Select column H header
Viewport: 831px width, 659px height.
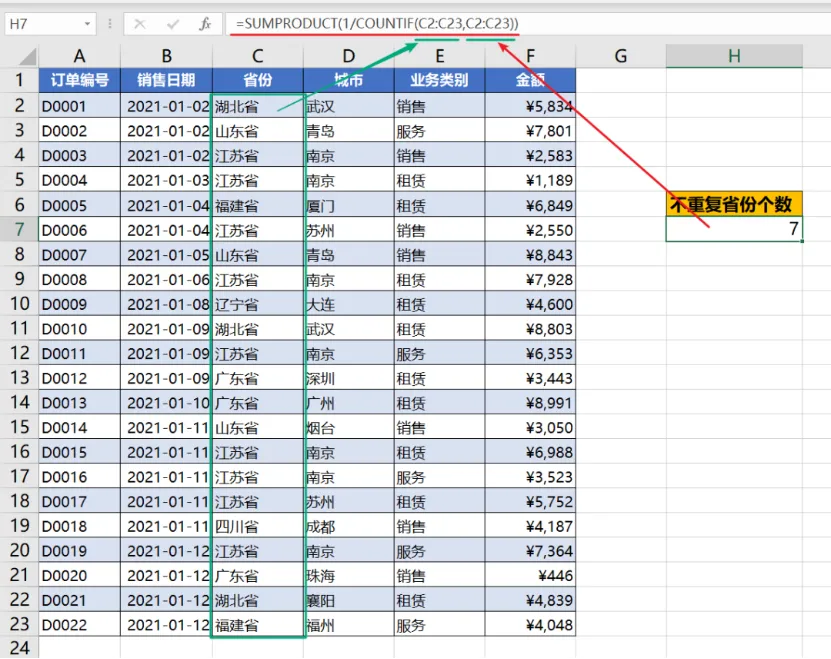coord(734,56)
